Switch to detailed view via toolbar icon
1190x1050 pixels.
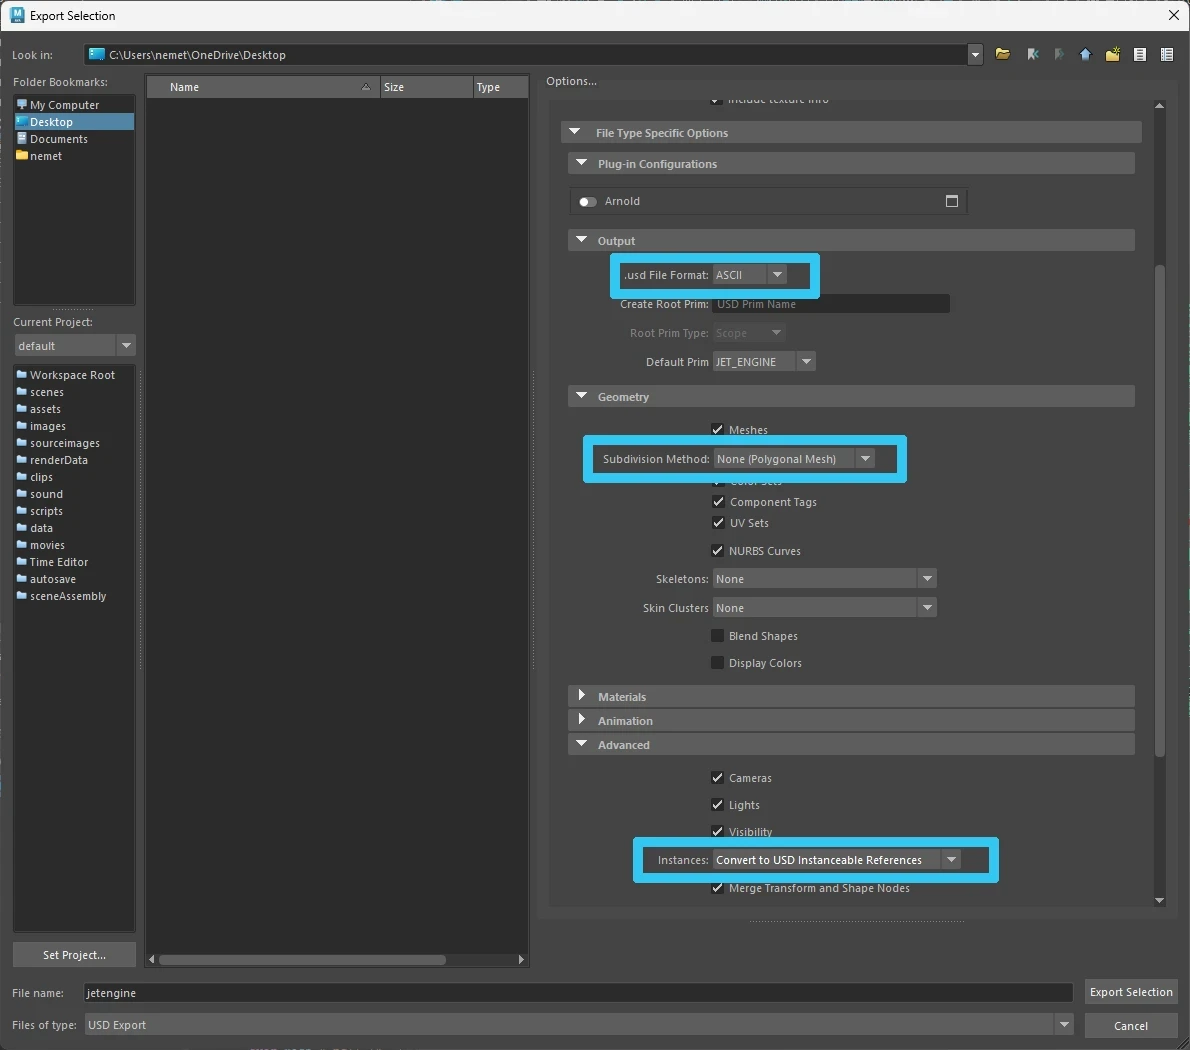pos(1166,54)
